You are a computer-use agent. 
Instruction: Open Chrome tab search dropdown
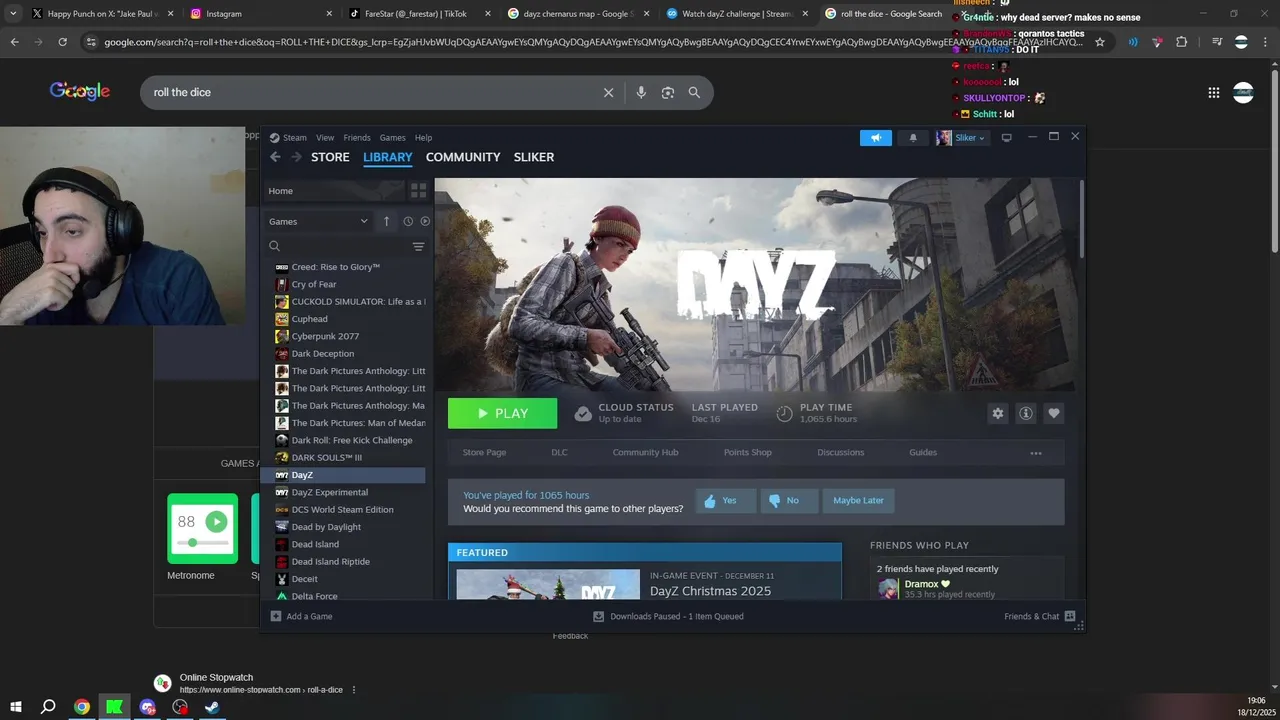click(x=13, y=14)
